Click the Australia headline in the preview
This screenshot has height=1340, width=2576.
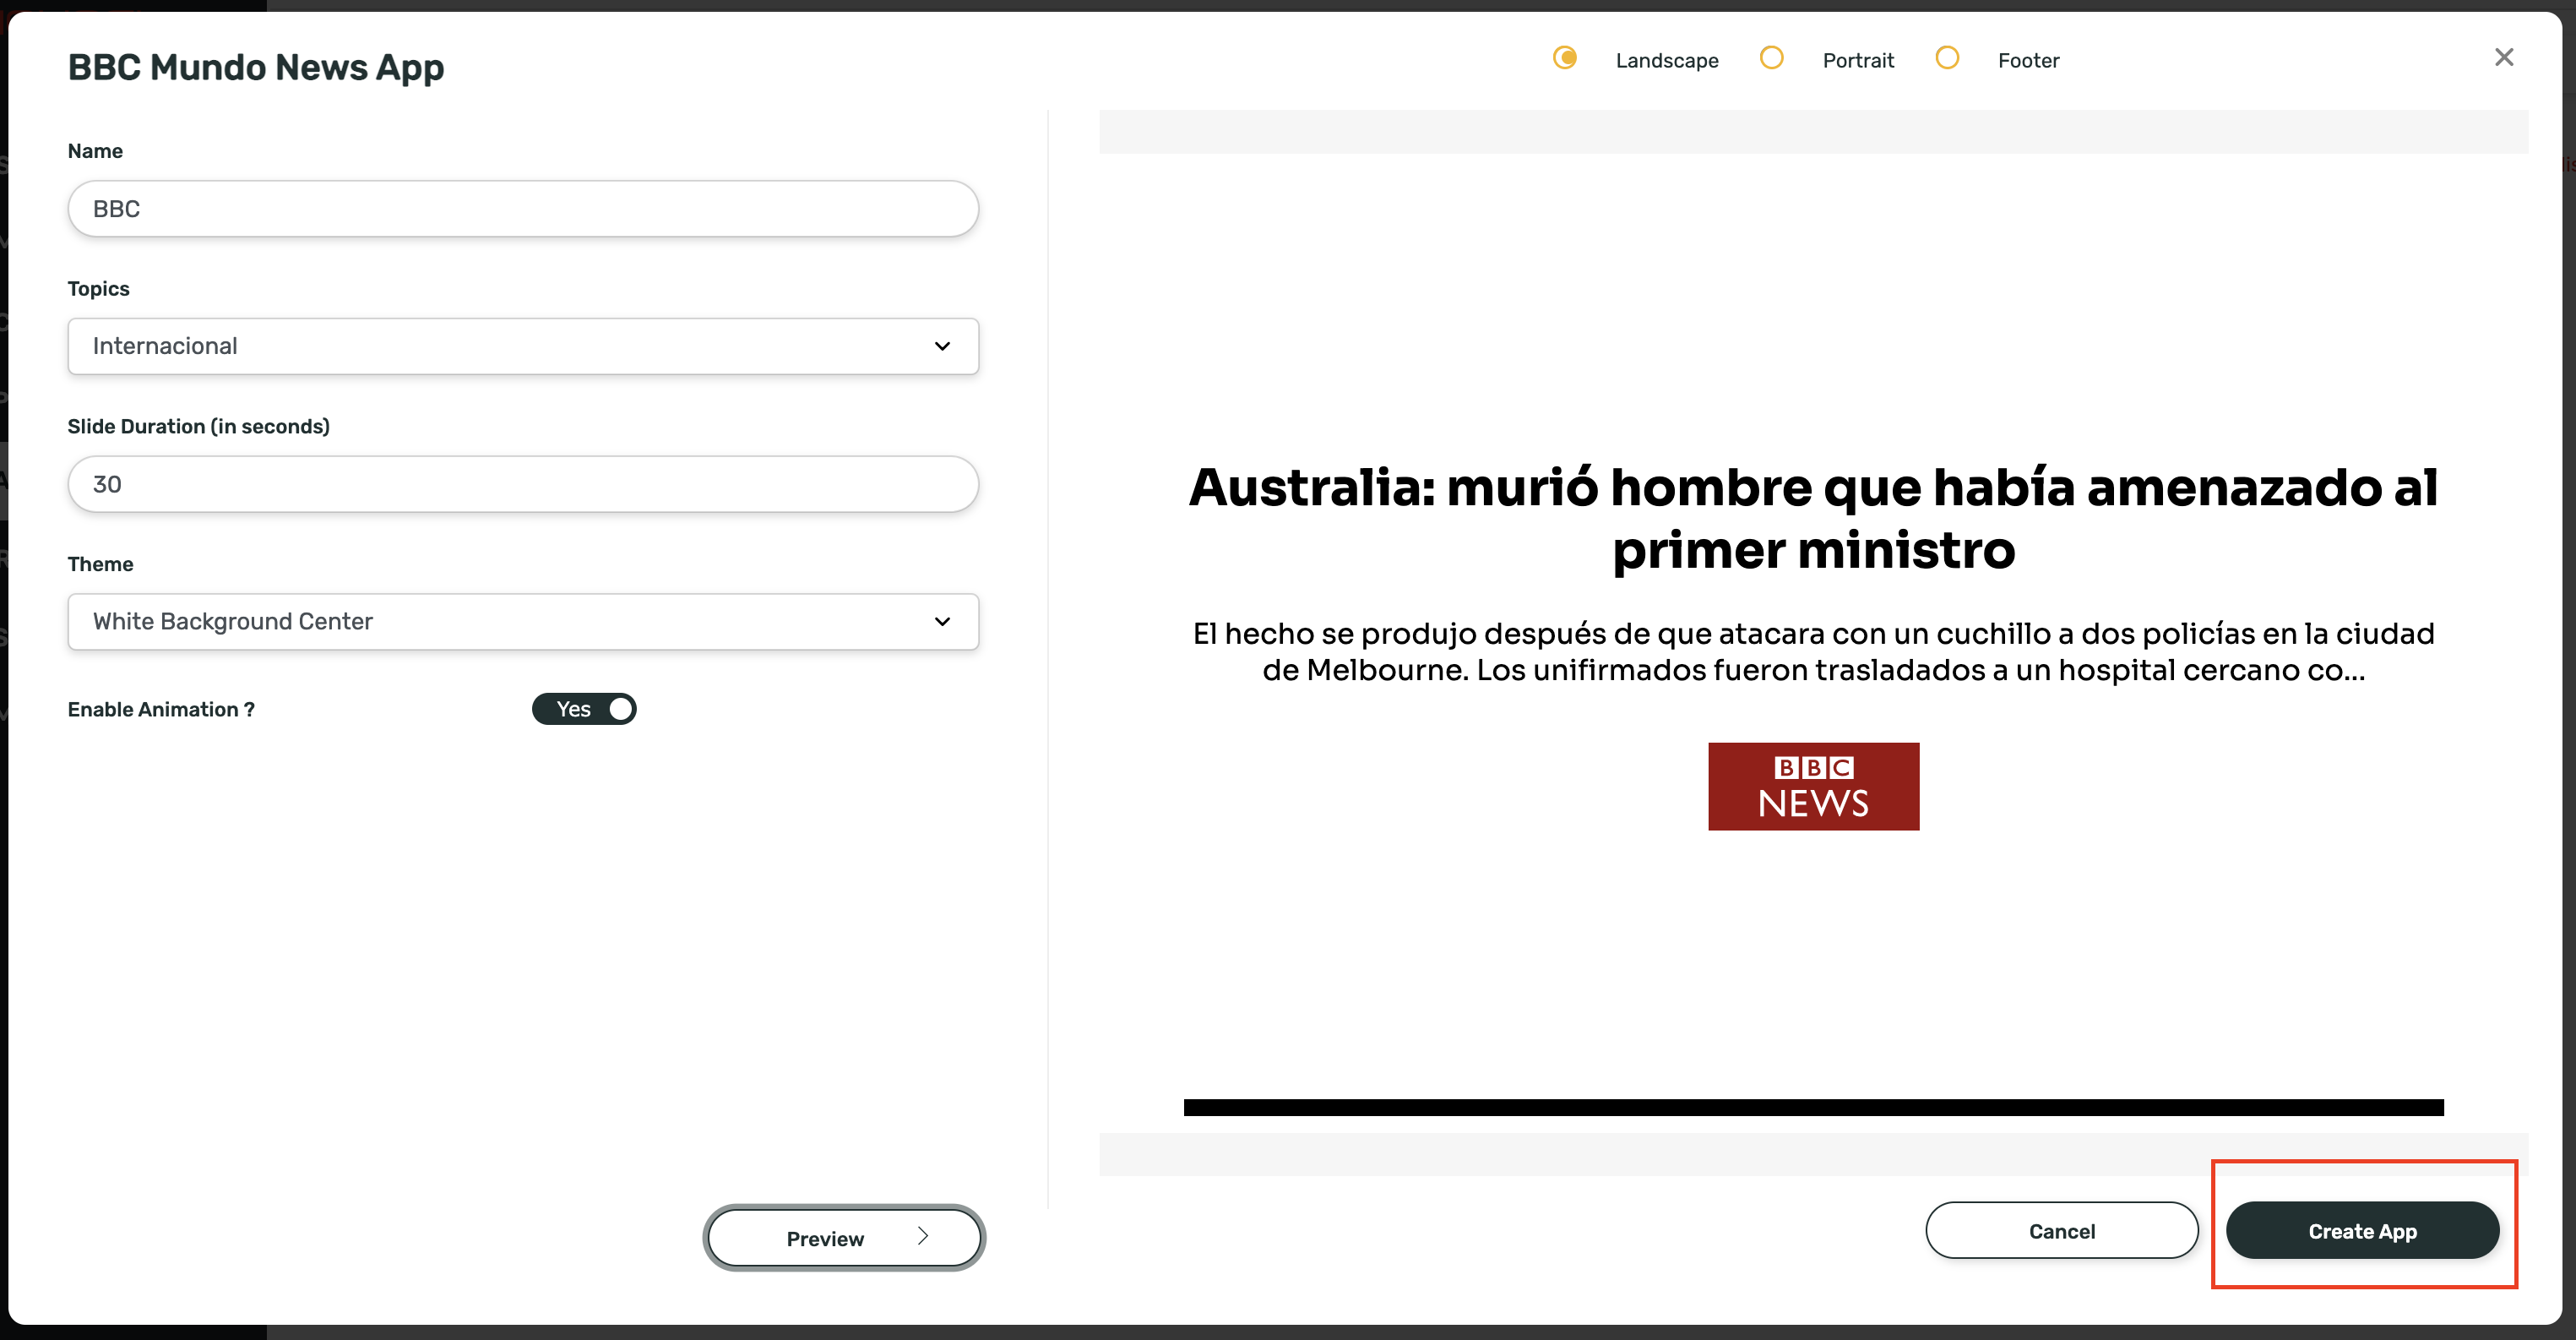click(1813, 518)
